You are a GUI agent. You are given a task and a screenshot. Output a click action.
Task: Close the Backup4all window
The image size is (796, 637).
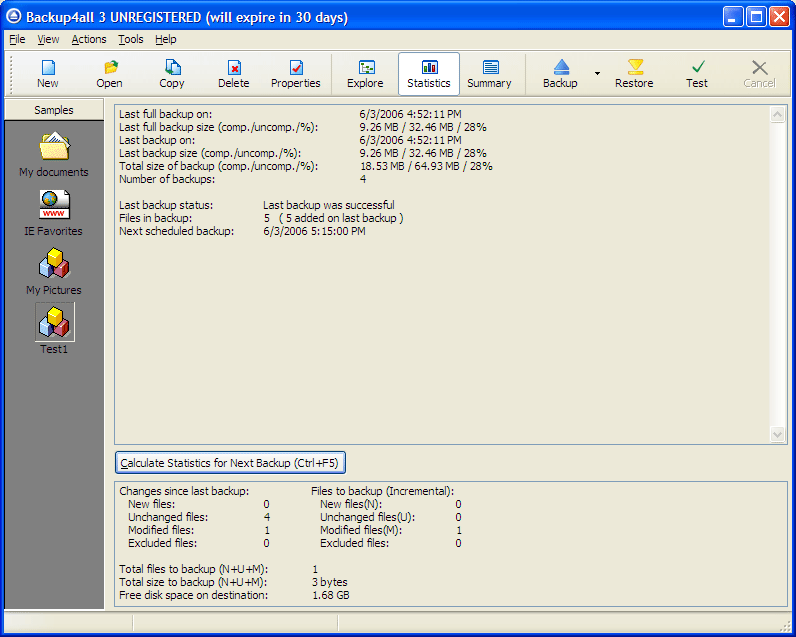coord(779,17)
